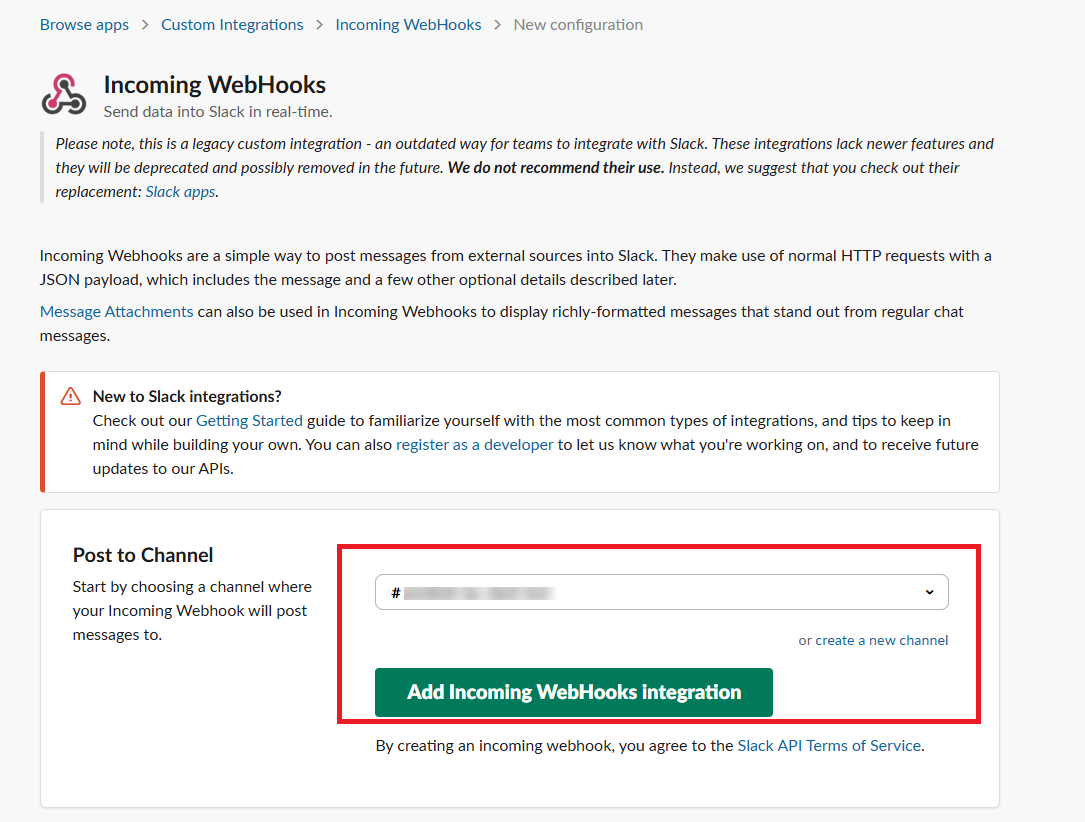Open the Message Attachments link
Screen dimensions: 1085x822
click(x=116, y=311)
